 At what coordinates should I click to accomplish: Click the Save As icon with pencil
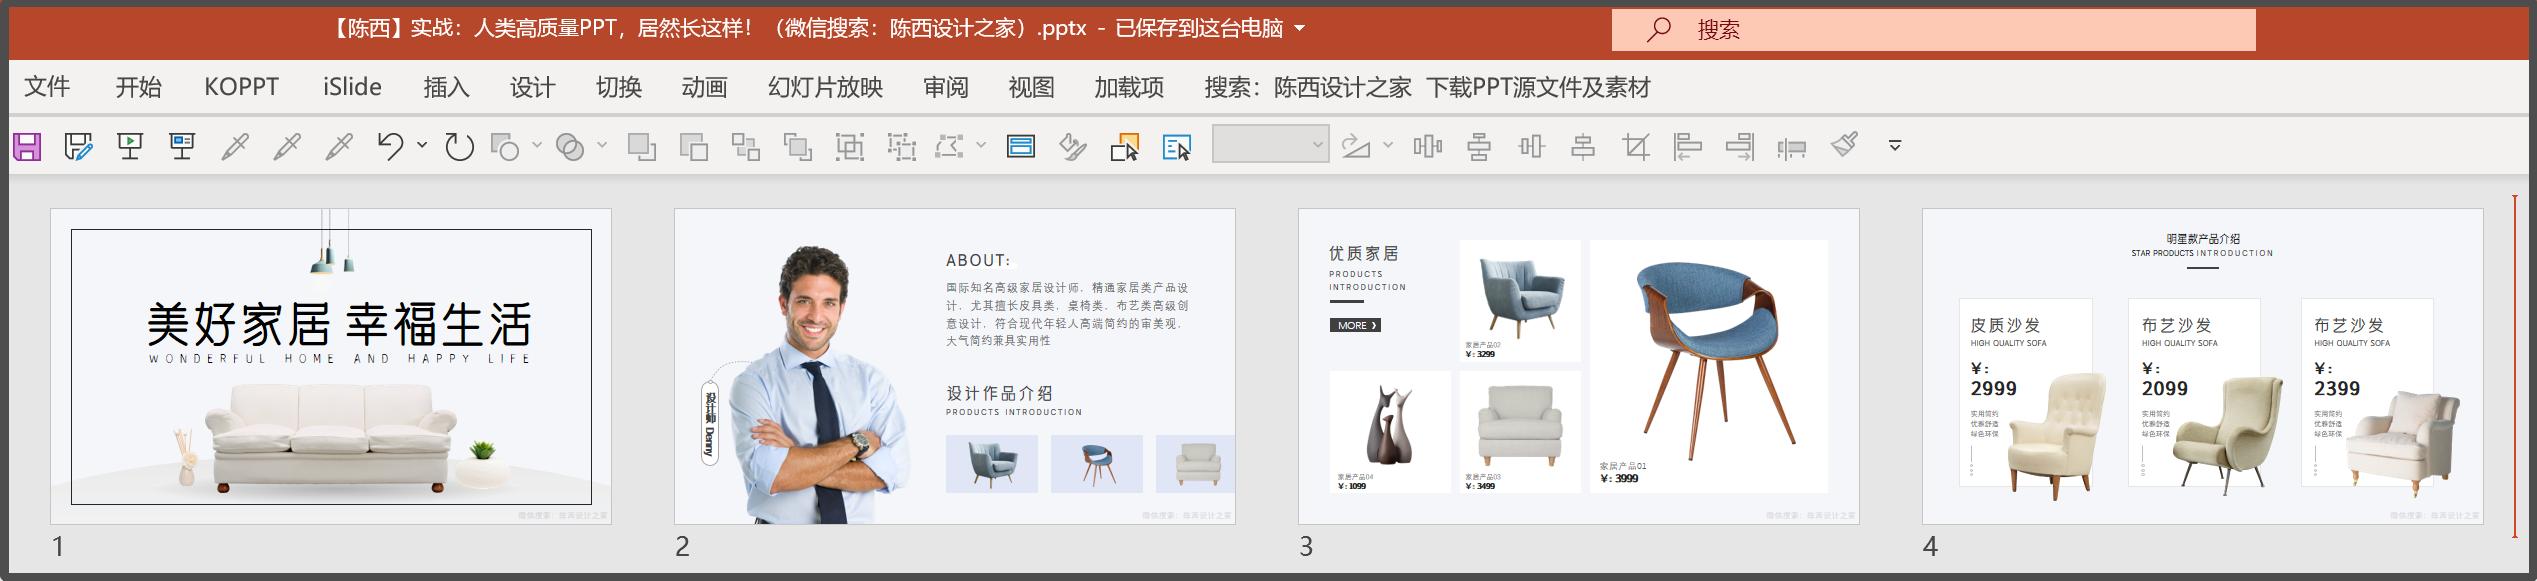tap(78, 147)
